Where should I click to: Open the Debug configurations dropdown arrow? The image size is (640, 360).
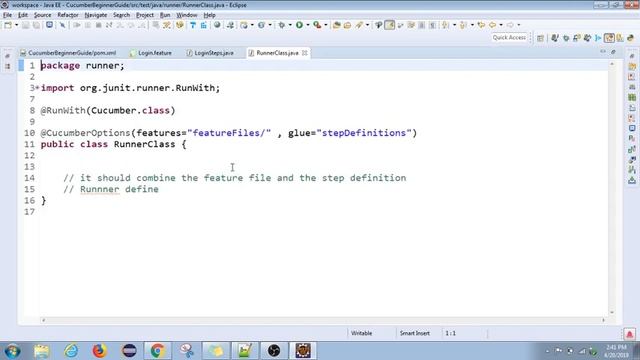coord(290,25)
